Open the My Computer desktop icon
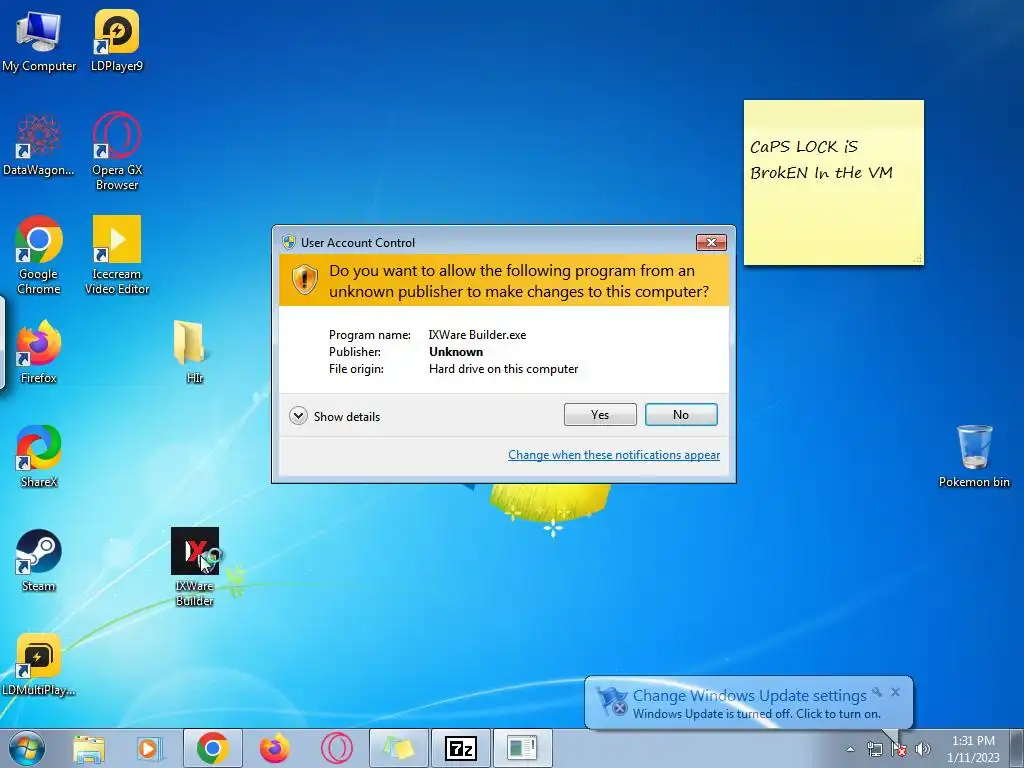This screenshot has height=768, width=1024. point(39,41)
